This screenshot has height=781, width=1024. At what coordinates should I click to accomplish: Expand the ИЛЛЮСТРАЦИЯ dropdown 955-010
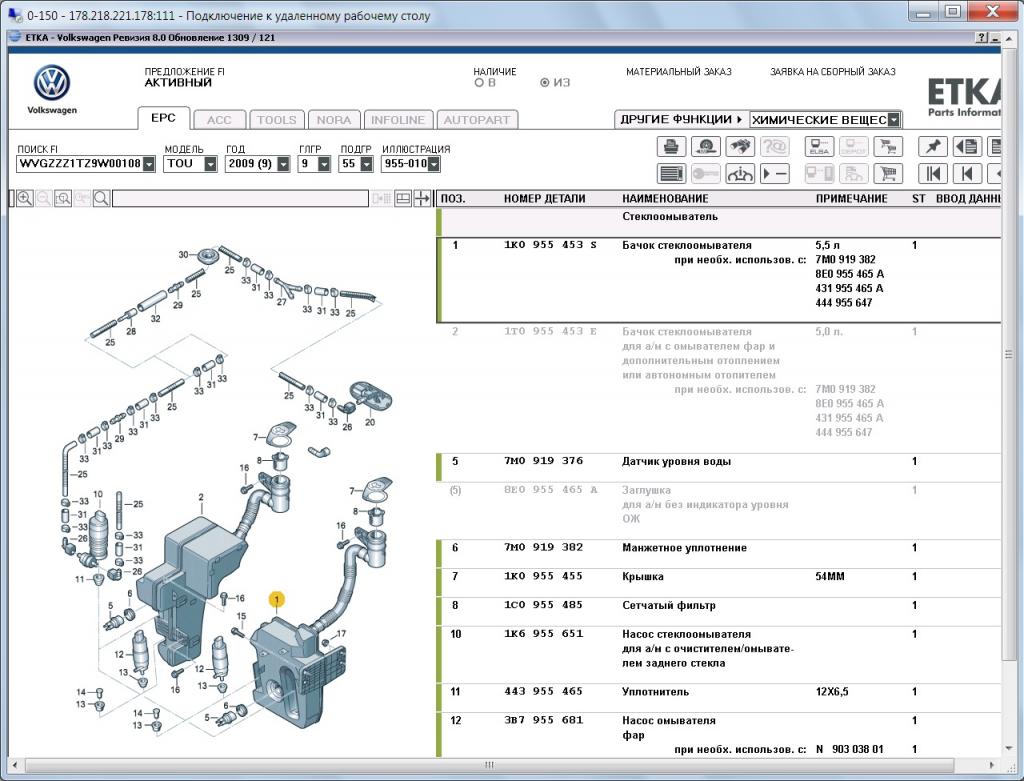(434, 164)
